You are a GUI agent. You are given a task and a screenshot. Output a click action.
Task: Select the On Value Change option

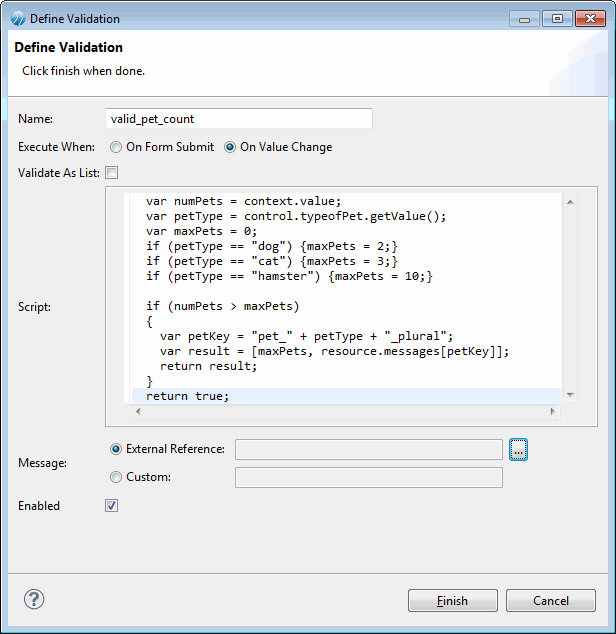[x=231, y=147]
